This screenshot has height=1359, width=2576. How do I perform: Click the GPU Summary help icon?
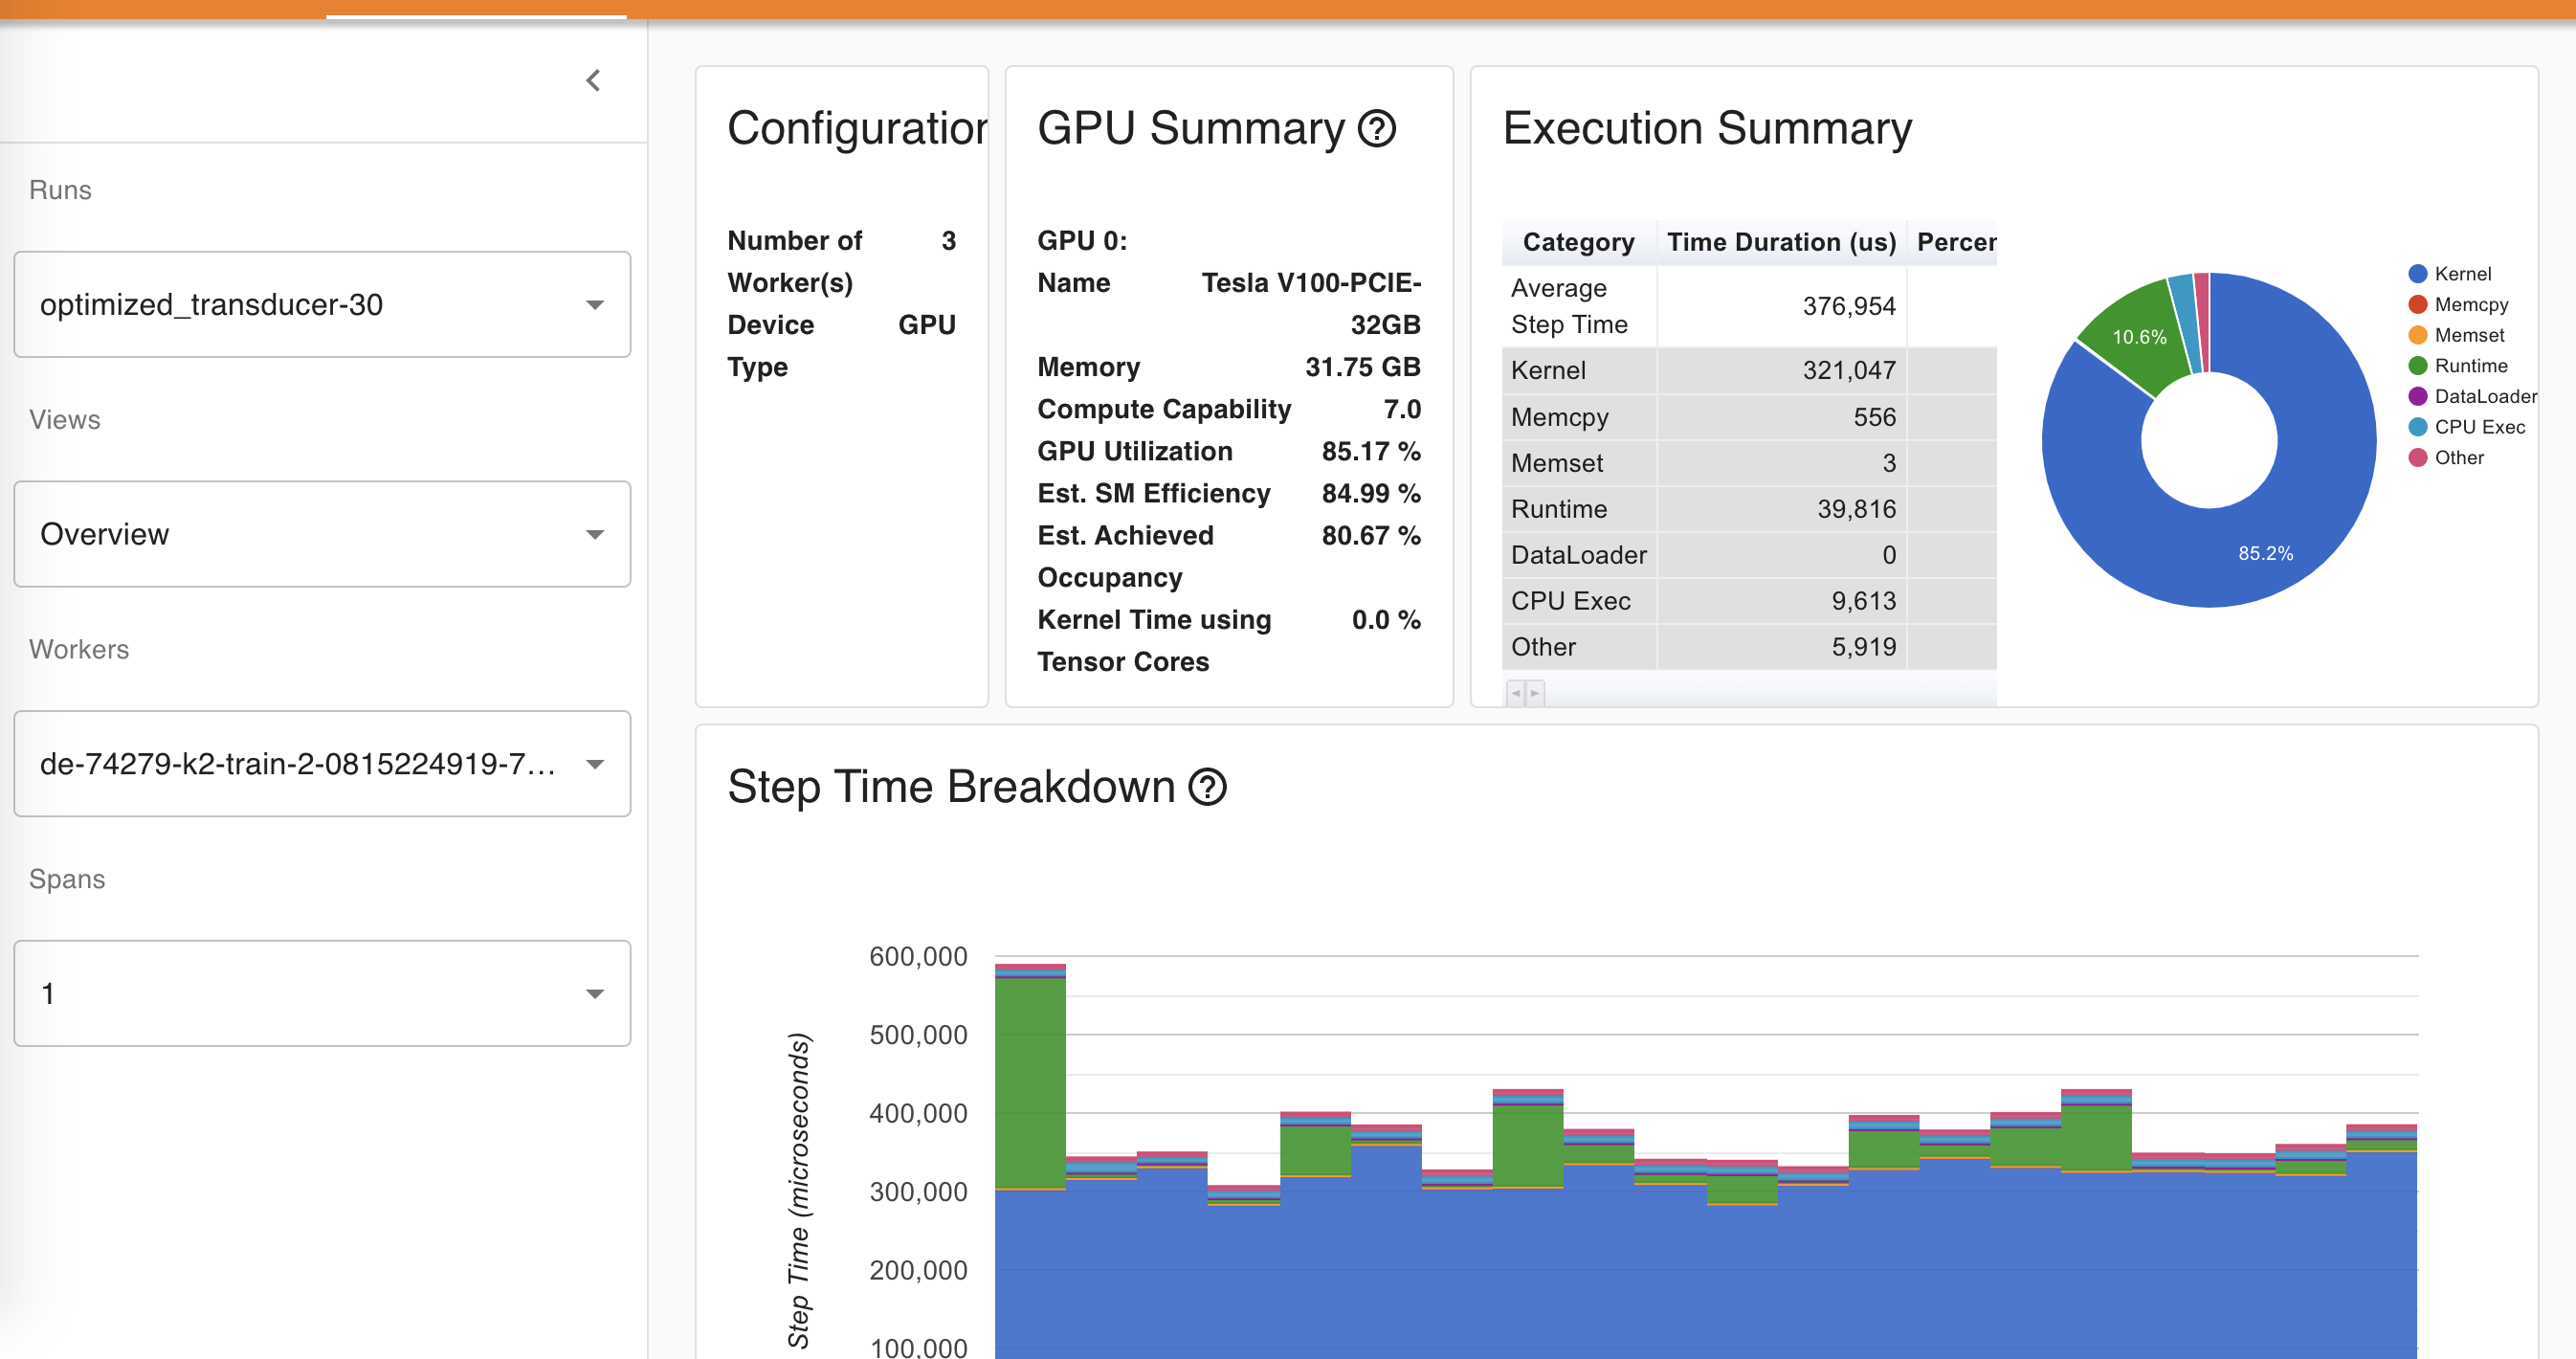(x=1377, y=128)
